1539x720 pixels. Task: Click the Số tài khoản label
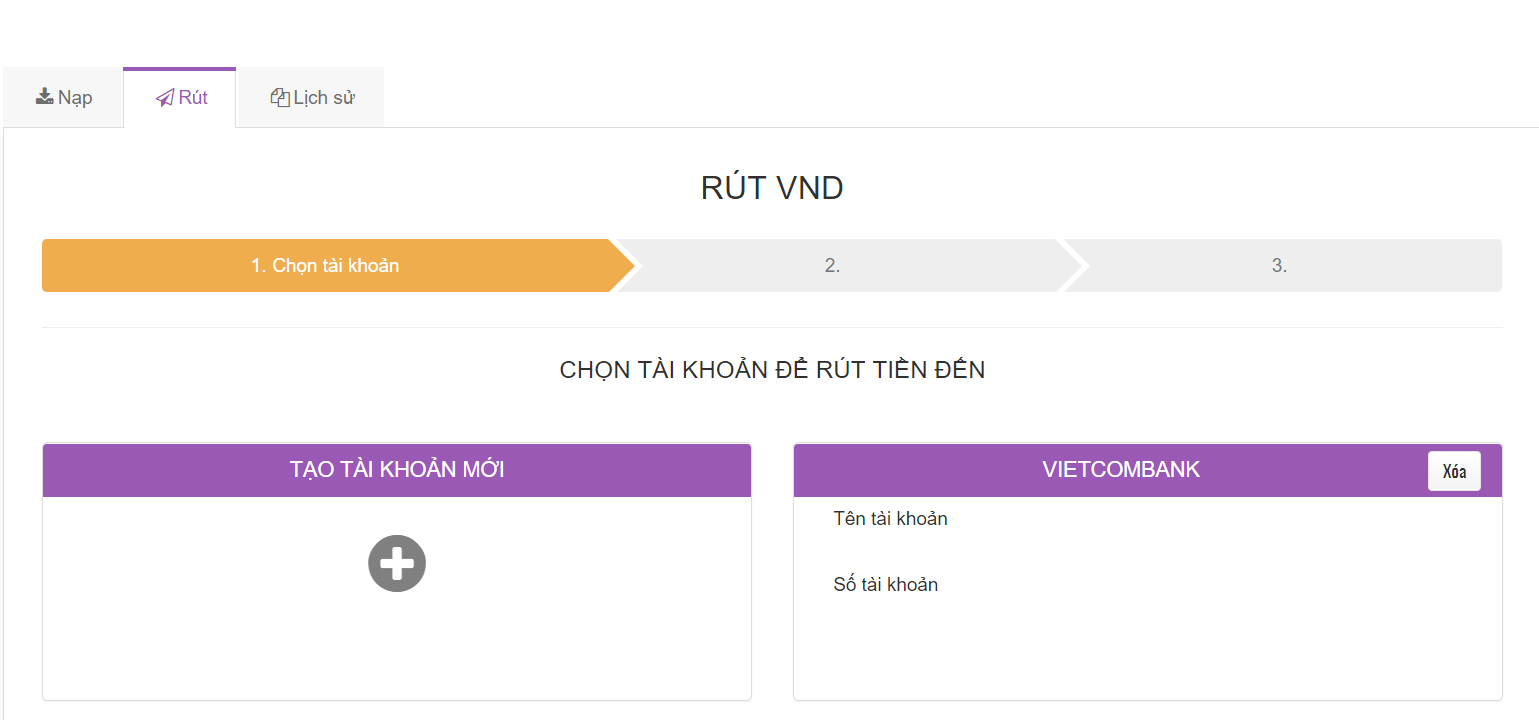(x=886, y=585)
